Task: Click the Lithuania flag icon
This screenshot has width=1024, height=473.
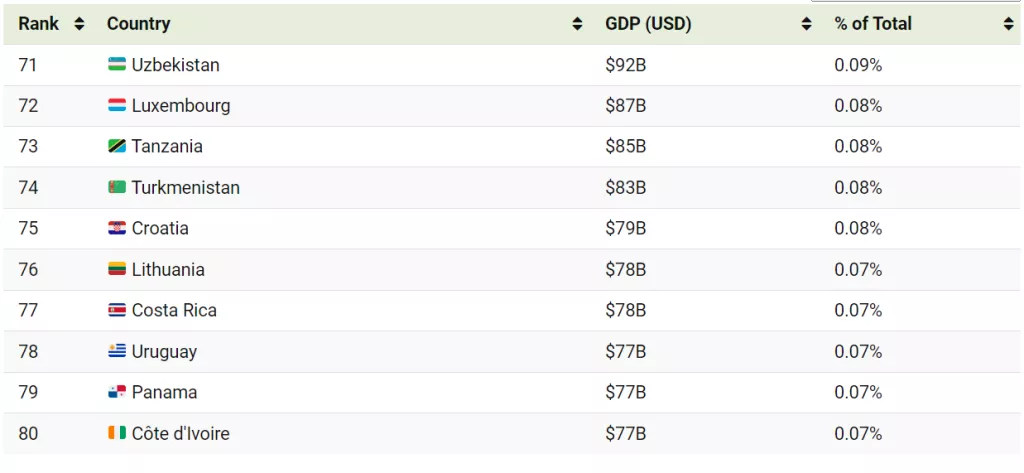Action: coord(117,270)
